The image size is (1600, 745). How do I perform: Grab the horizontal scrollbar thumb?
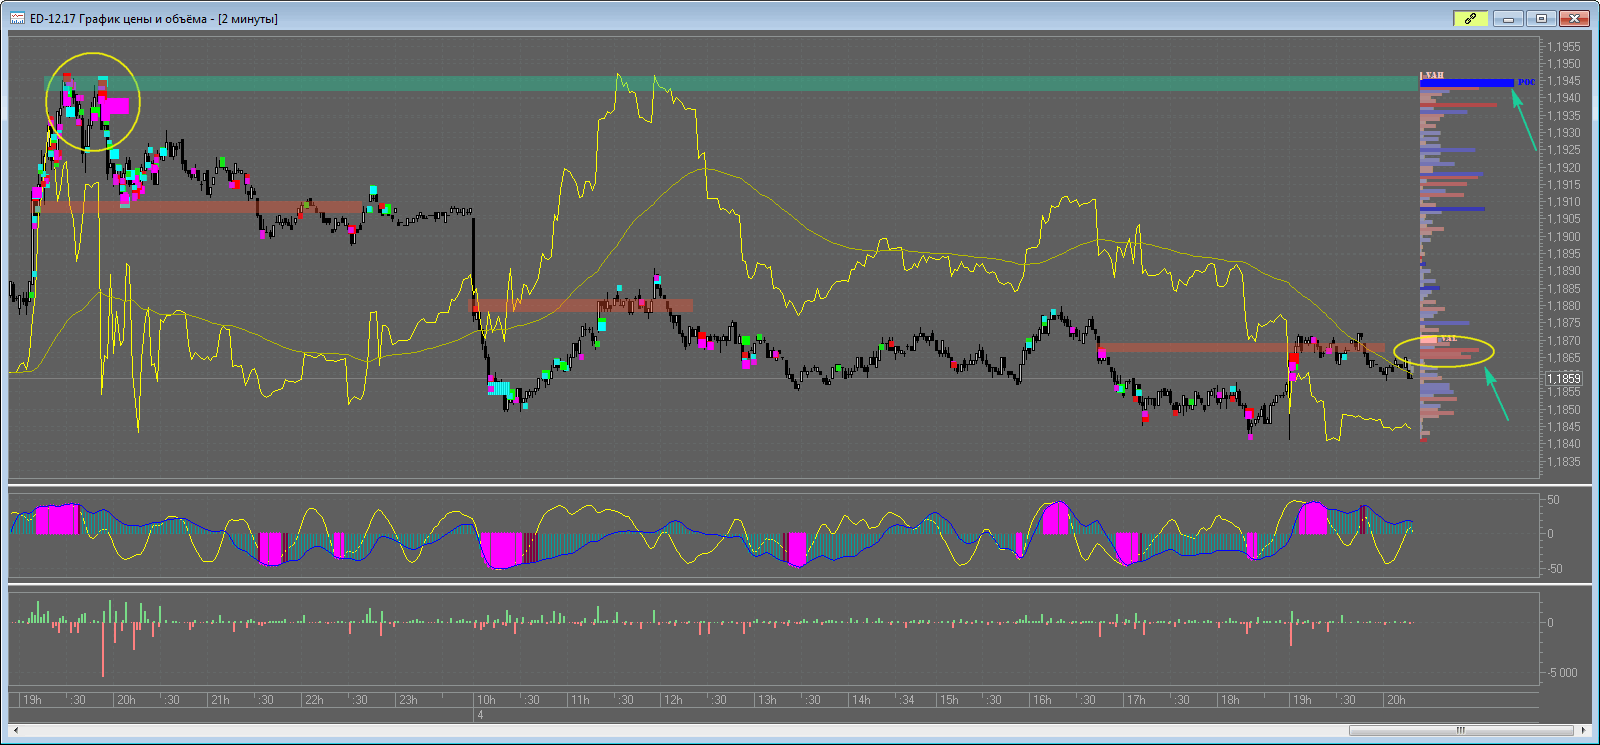(1461, 730)
